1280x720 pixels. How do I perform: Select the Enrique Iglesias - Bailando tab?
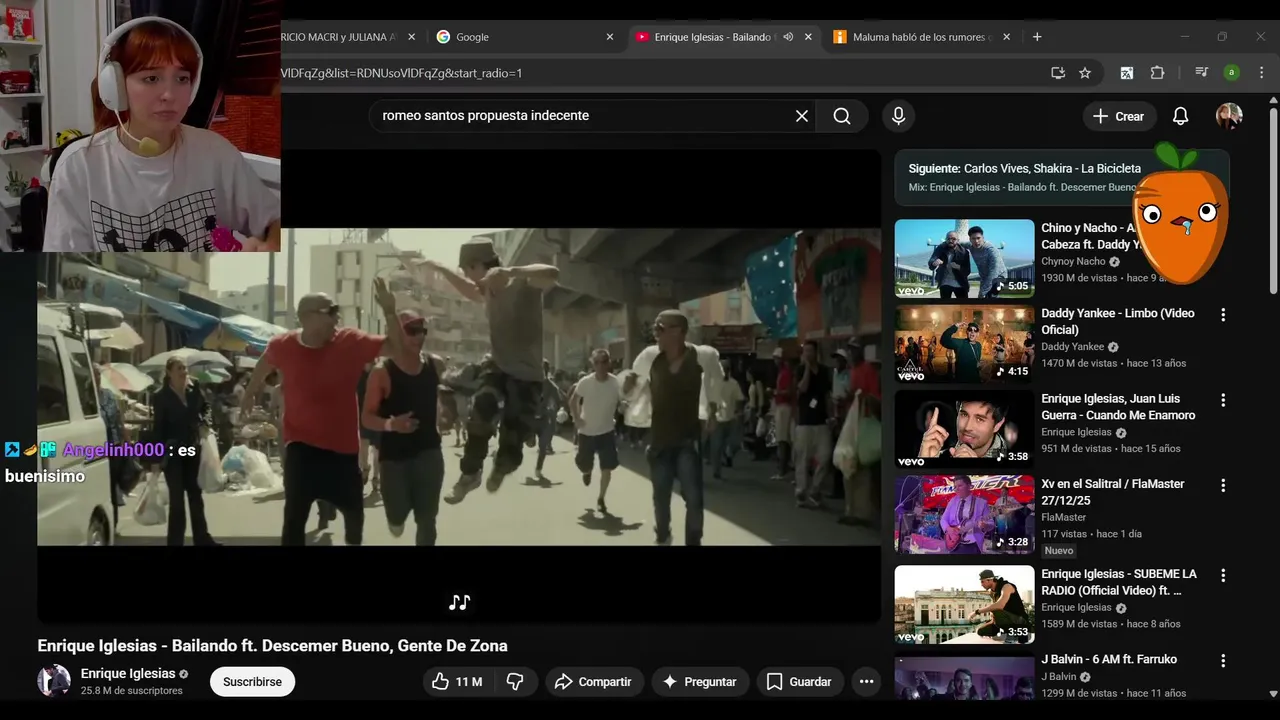pyautogui.click(x=711, y=37)
